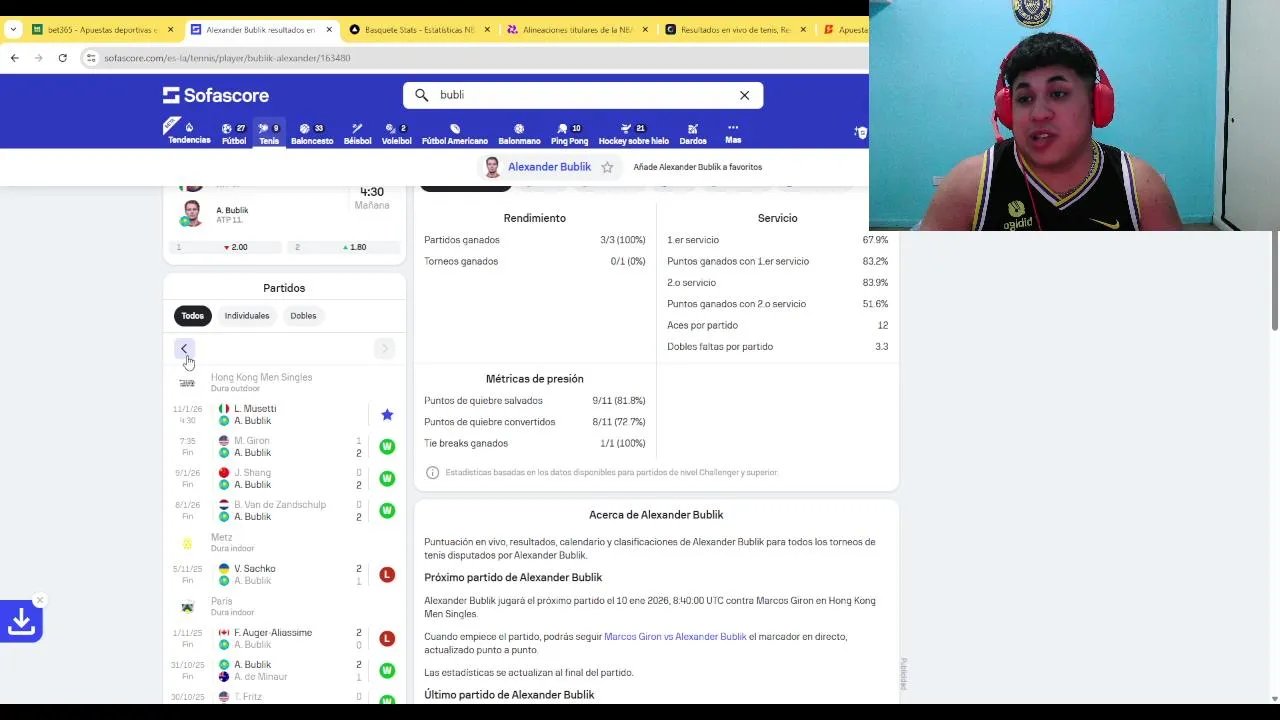Screen dimensions: 1280x720
Task: Open the Paris tournament link
Action: point(221,601)
